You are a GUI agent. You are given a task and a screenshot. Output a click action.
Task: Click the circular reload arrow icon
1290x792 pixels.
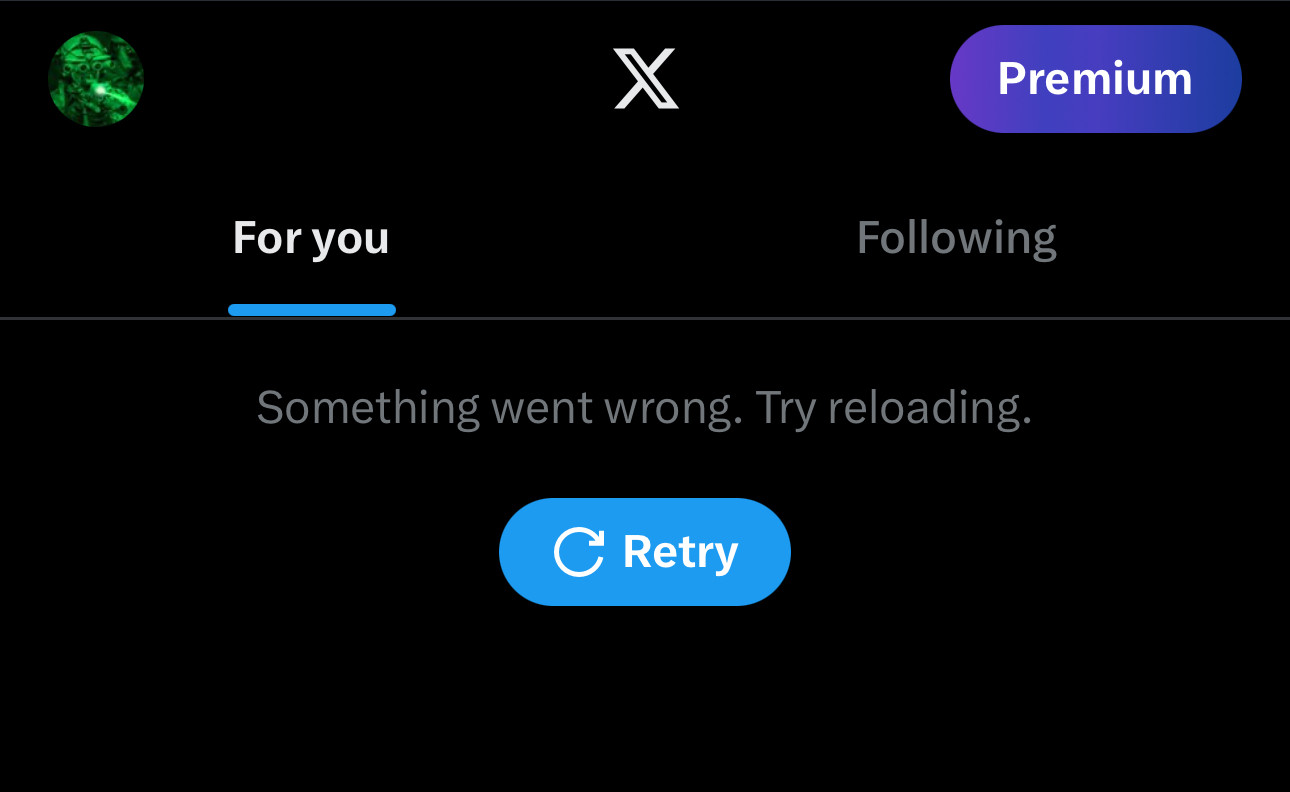(x=579, y=552)
